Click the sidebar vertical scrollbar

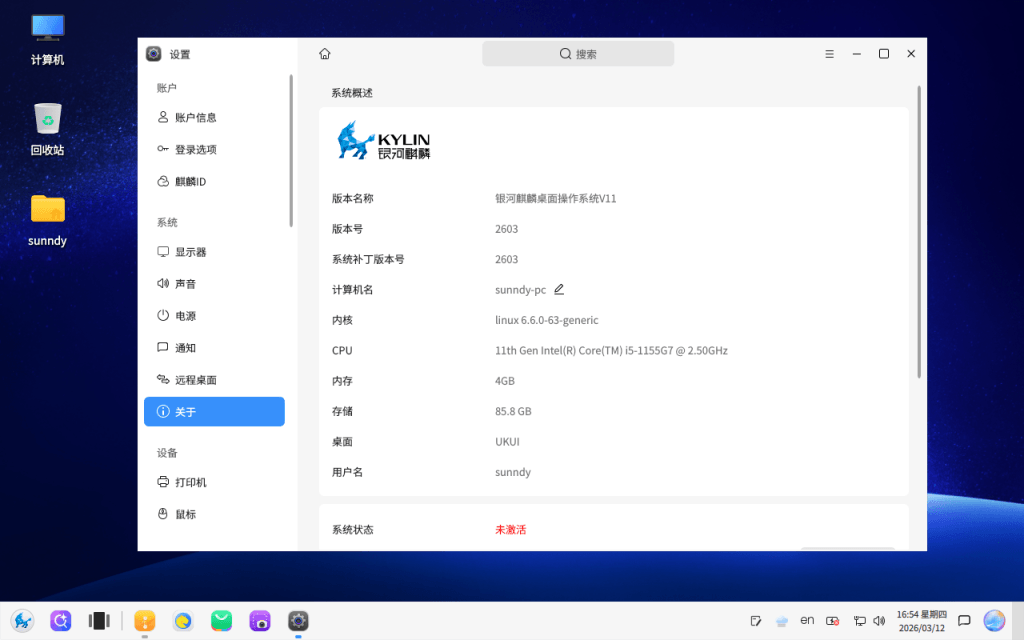tap(291, 151)
